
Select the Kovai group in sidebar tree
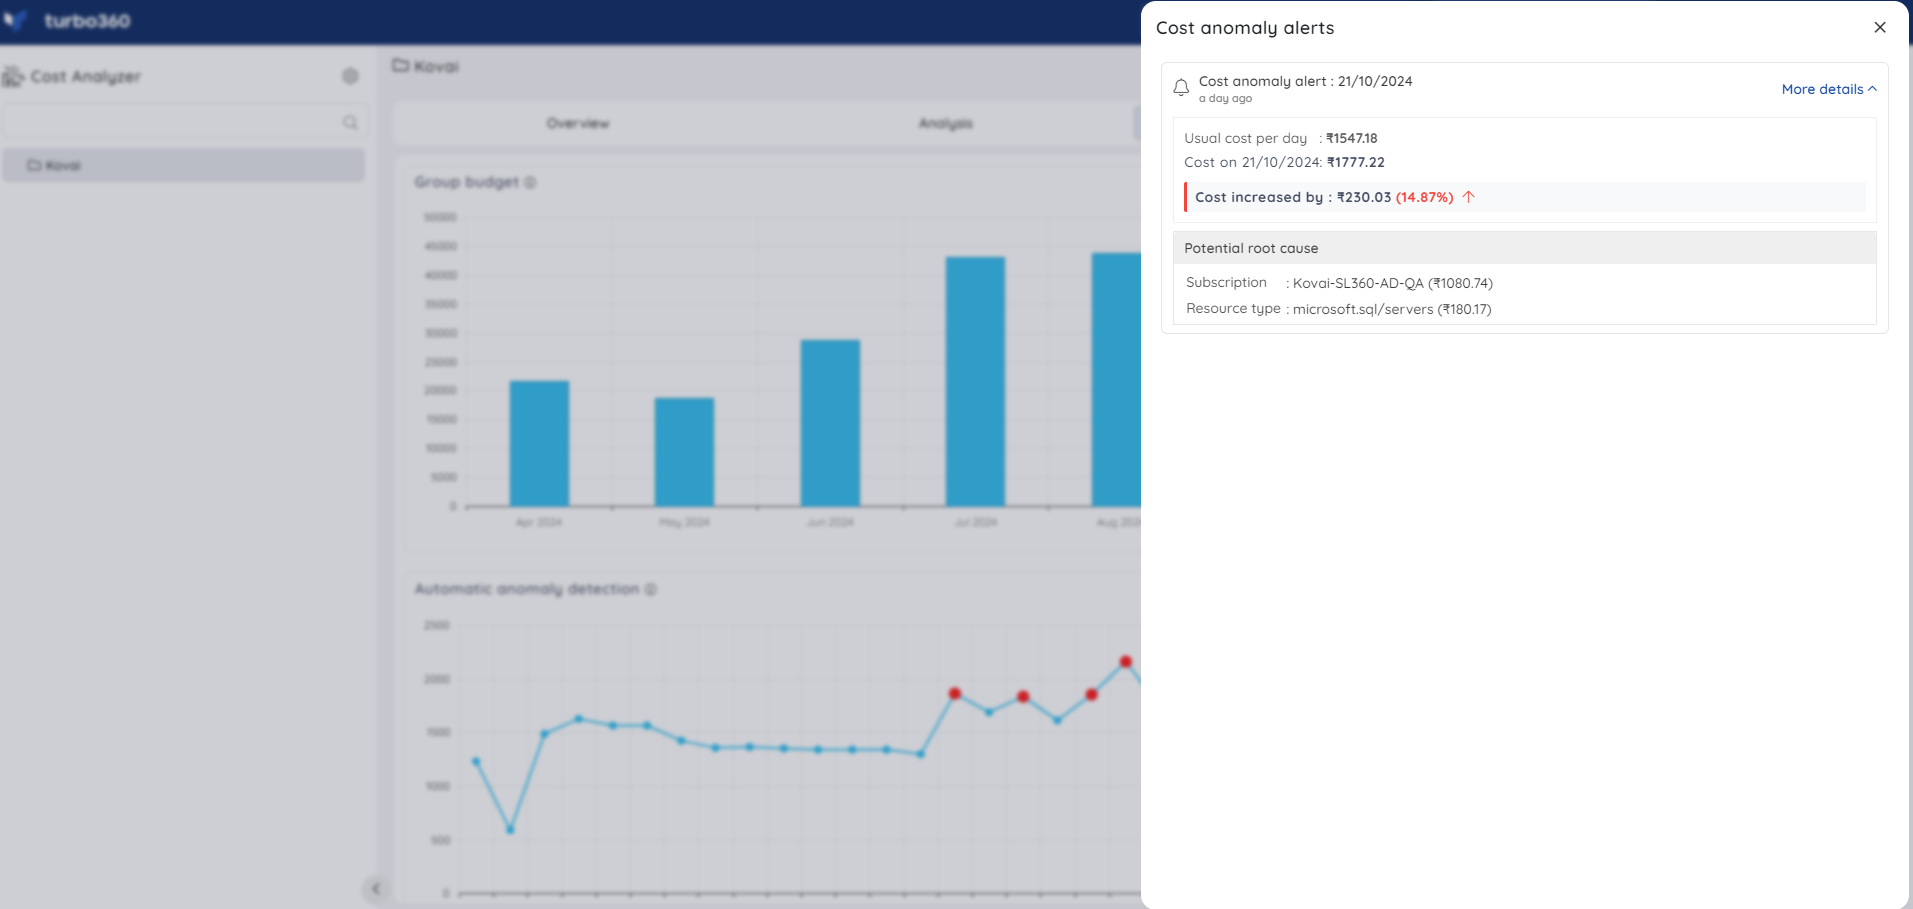(183, 165)
